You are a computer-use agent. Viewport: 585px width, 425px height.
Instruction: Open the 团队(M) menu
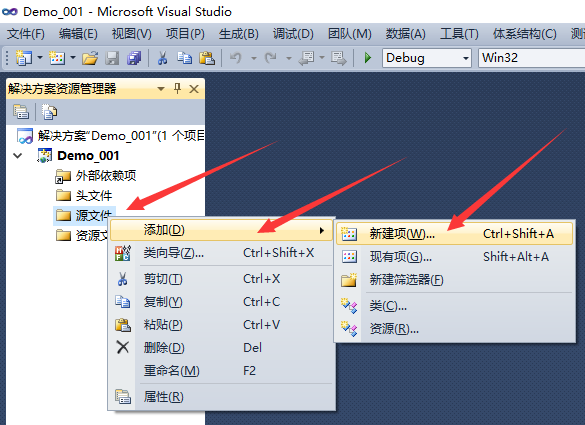[350, 34]
